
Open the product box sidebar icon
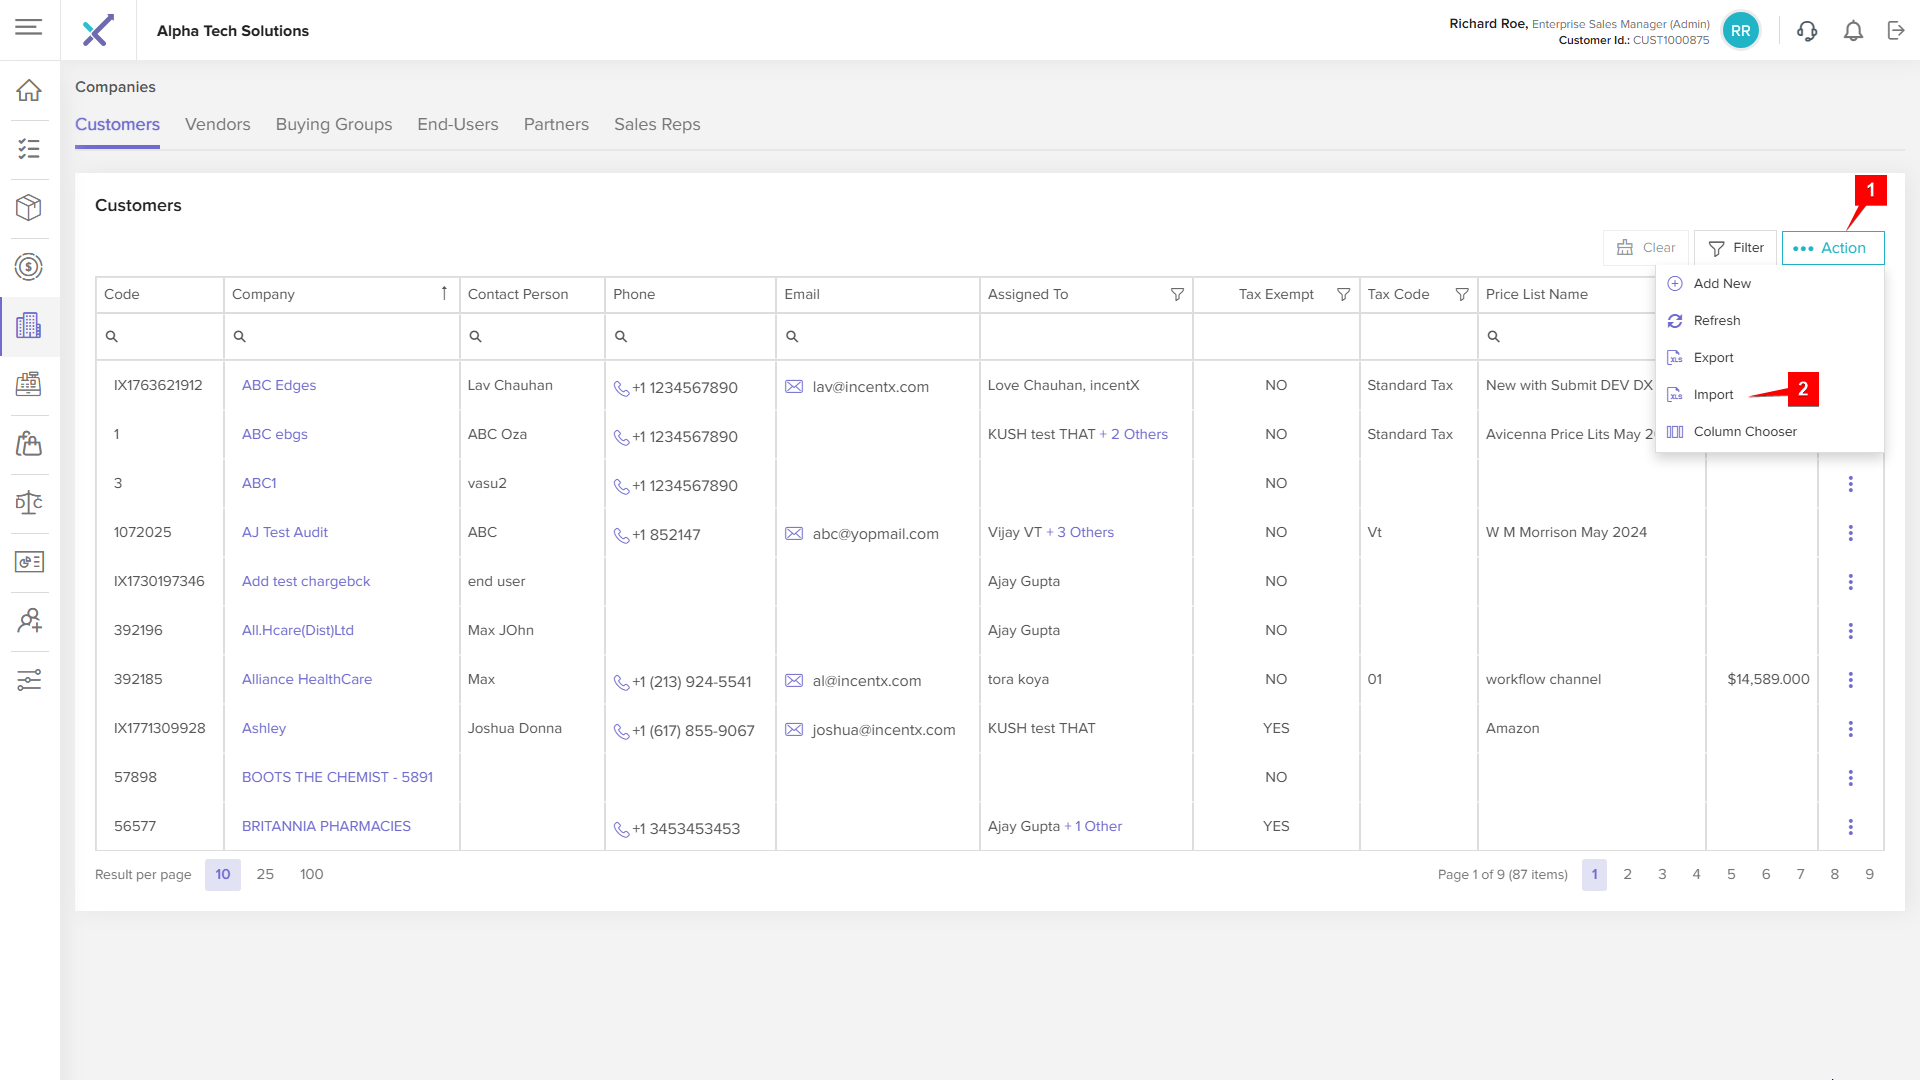point(29,207)
